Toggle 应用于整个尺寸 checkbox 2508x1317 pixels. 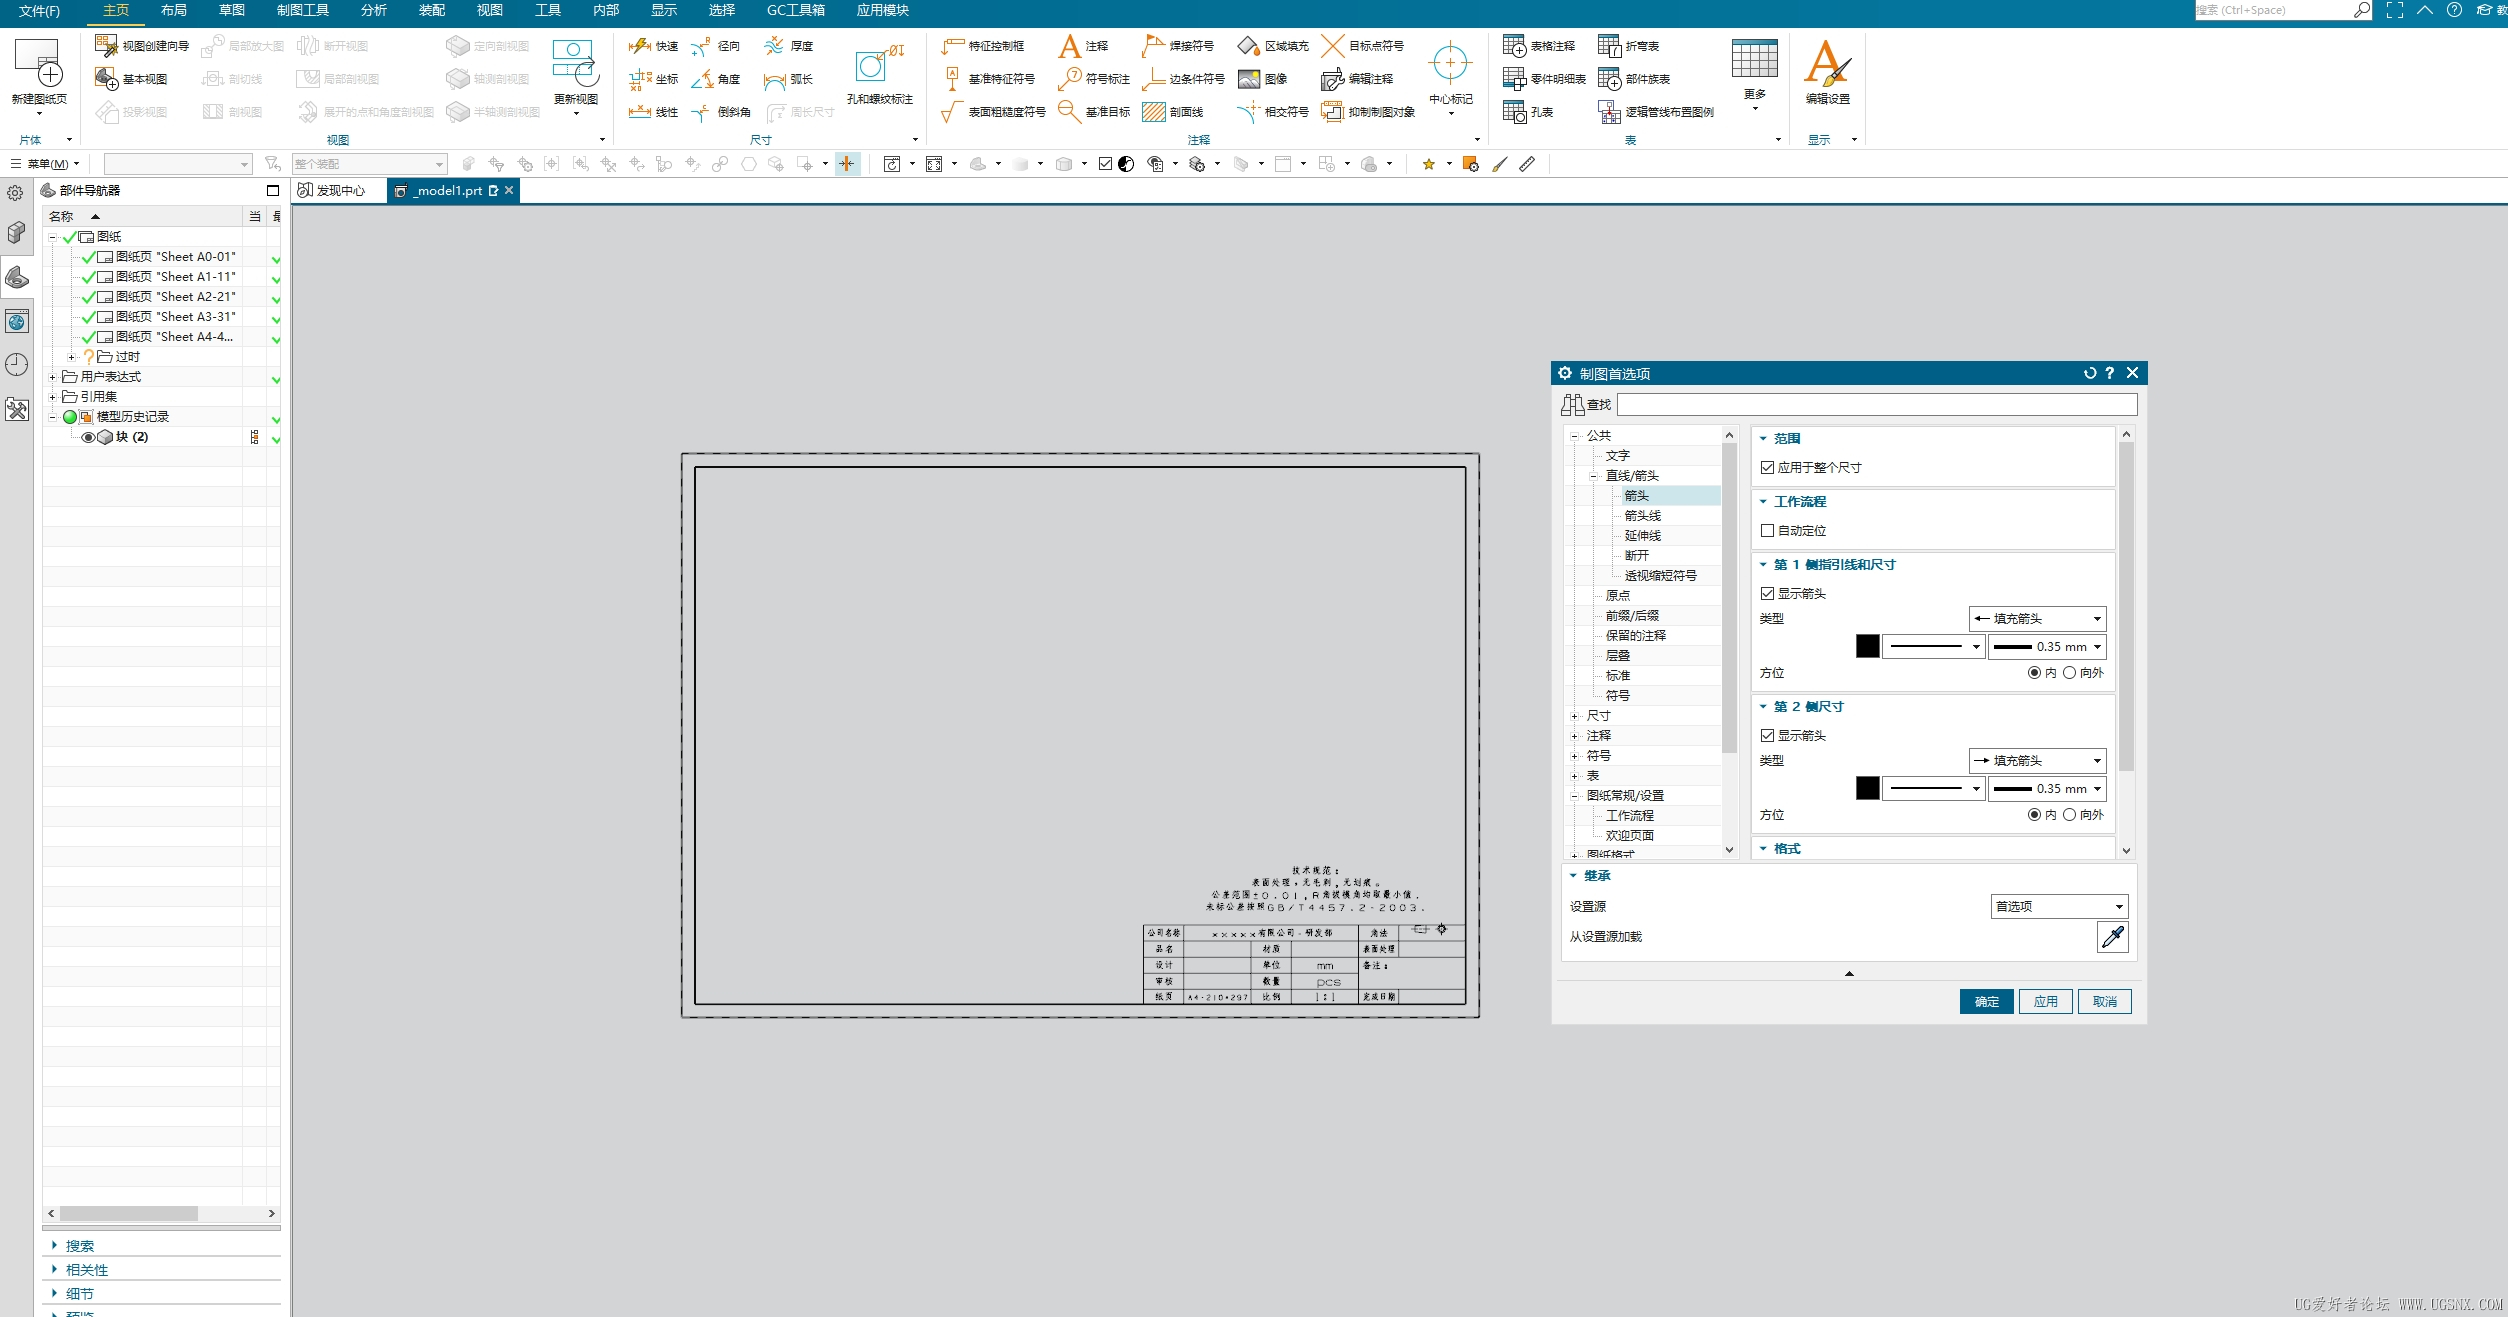pos(1767,468)
